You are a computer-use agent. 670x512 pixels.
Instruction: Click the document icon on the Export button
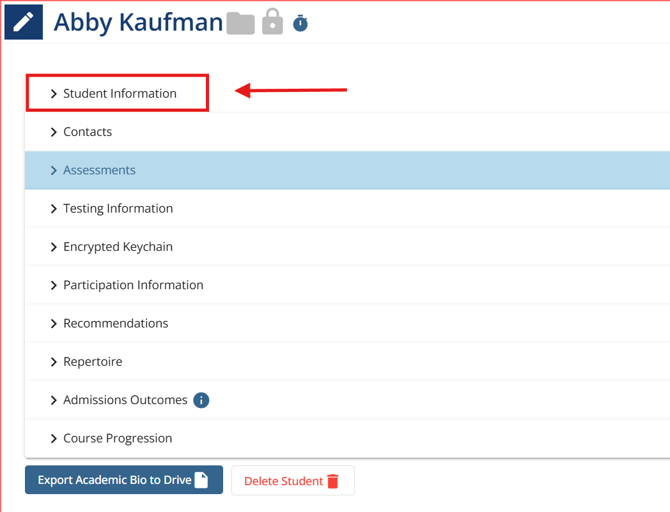click(x=201, y=480)
